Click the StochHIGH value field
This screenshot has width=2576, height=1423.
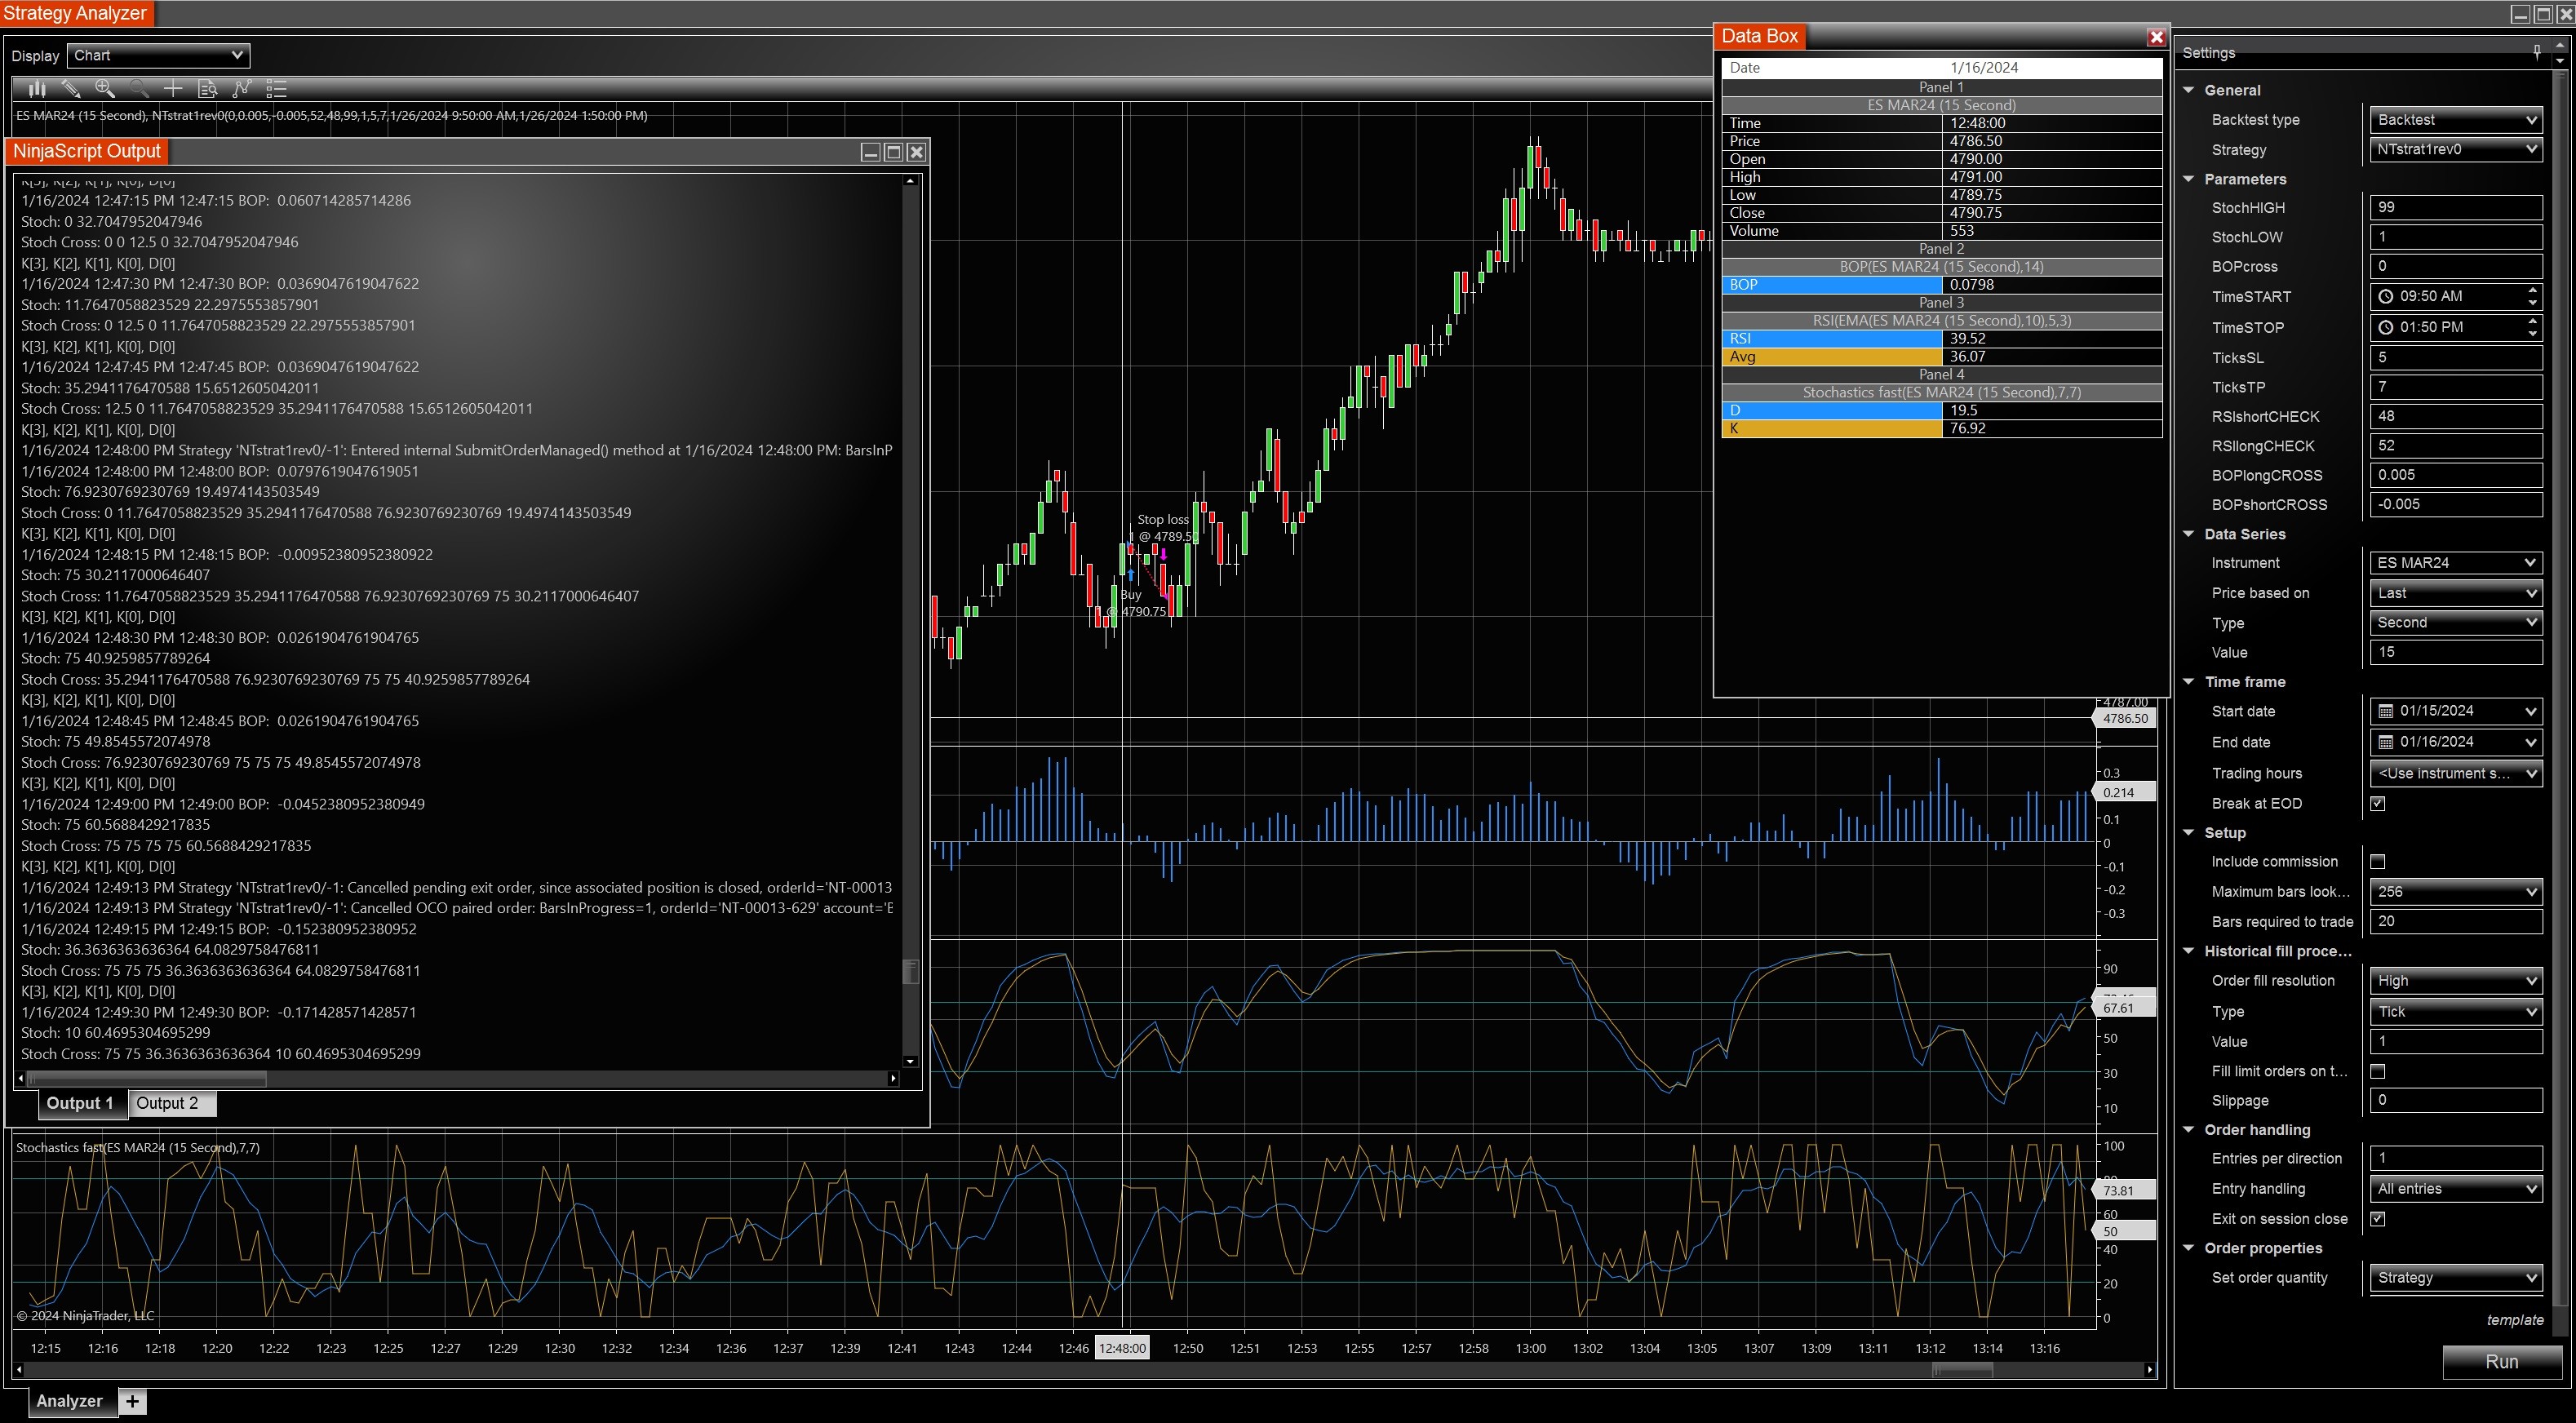click(2455, 207)
